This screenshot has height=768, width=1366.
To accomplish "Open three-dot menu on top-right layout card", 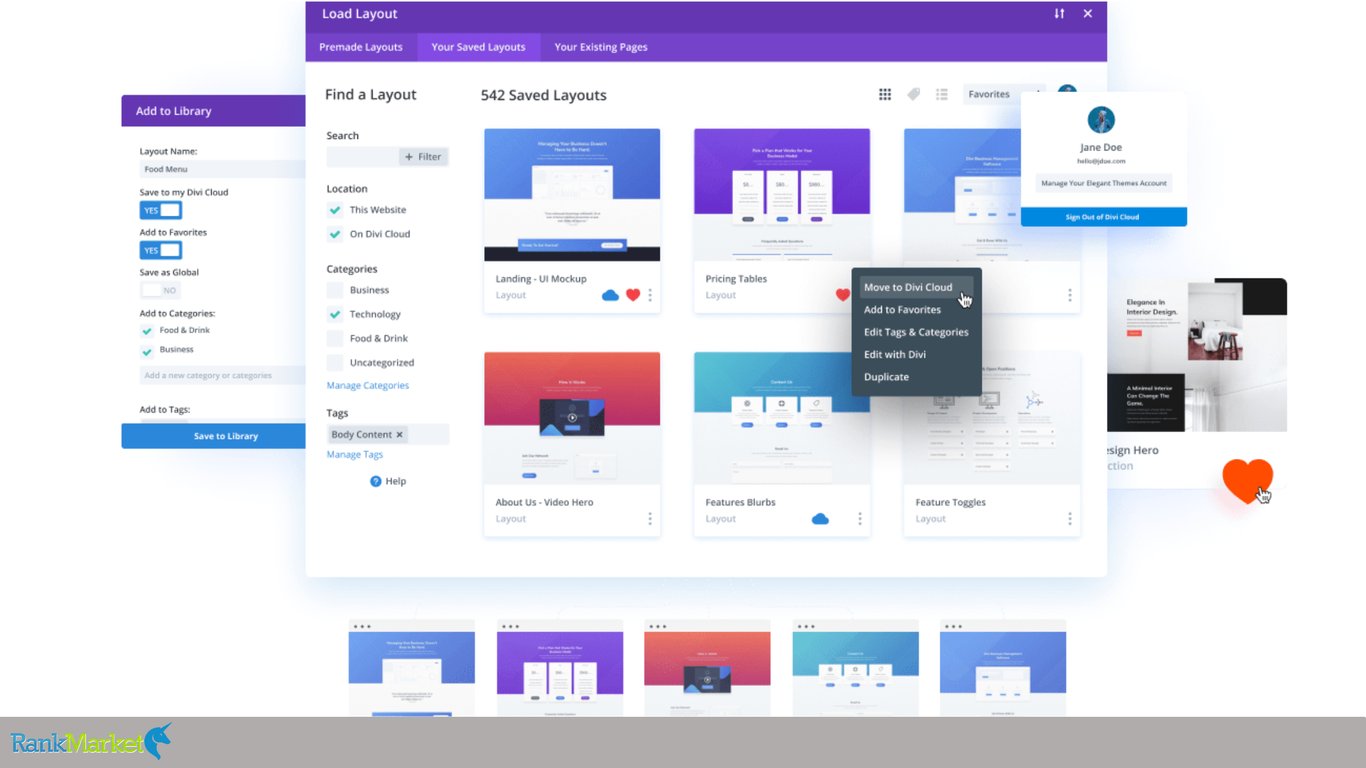I will pos(1070,295).
